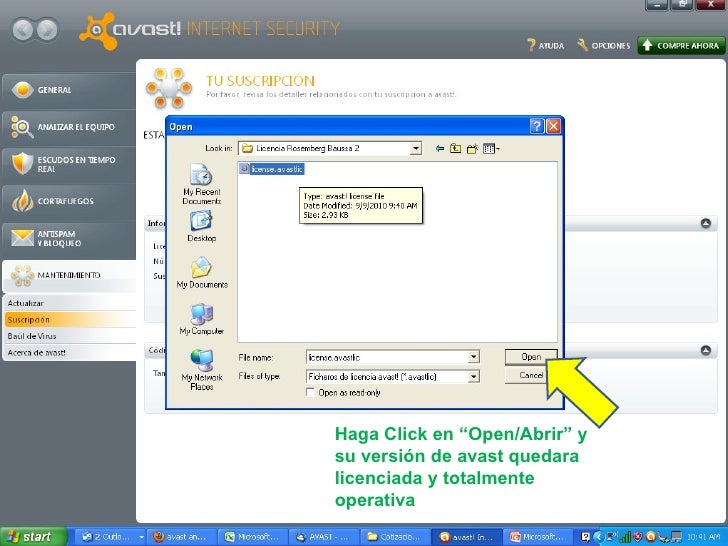Go to My Documents in places bar

pyautogui.click(x=202, y=273)
